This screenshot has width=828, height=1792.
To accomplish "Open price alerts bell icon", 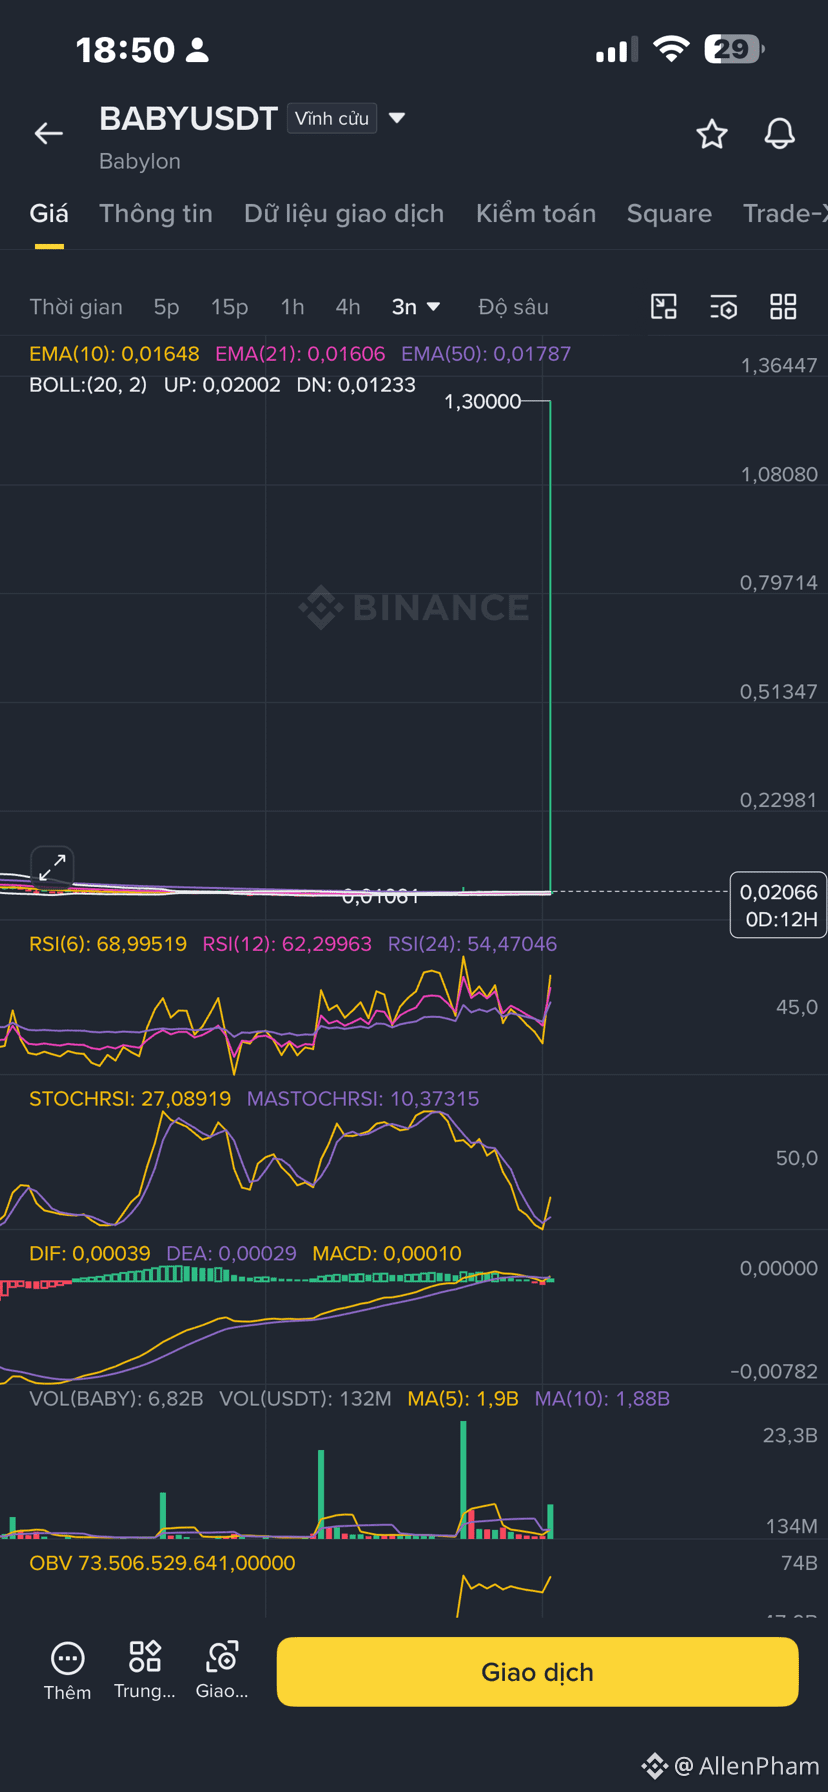I will (x=780, y=134).
